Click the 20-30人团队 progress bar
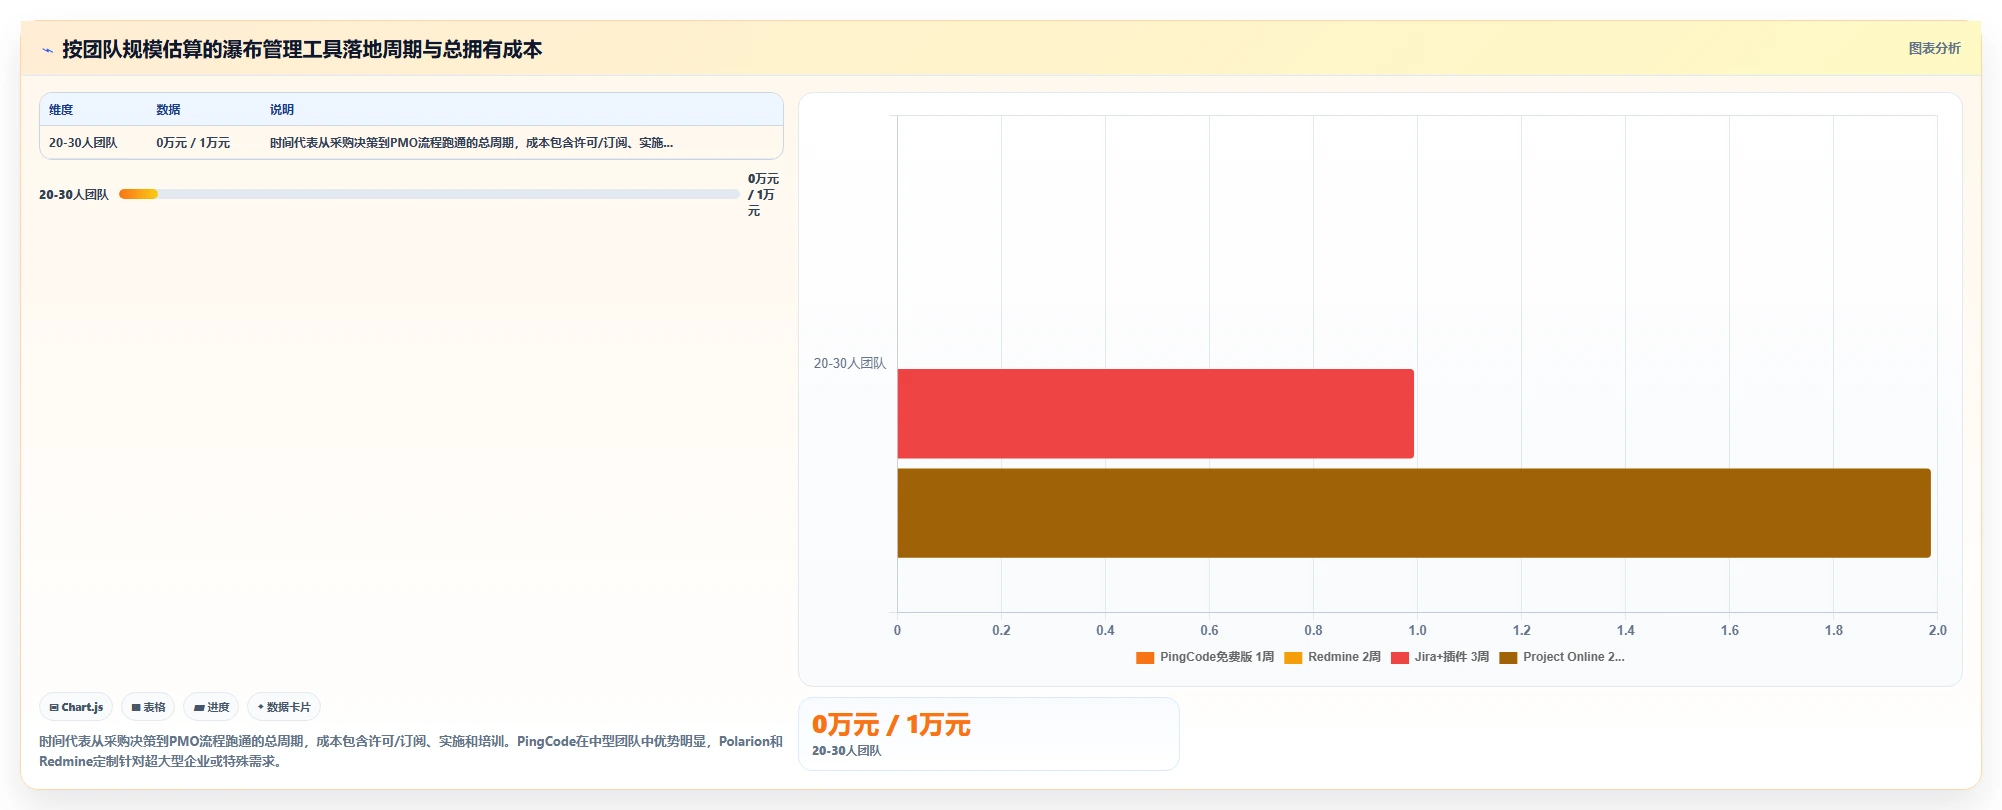 coord(429,194)
